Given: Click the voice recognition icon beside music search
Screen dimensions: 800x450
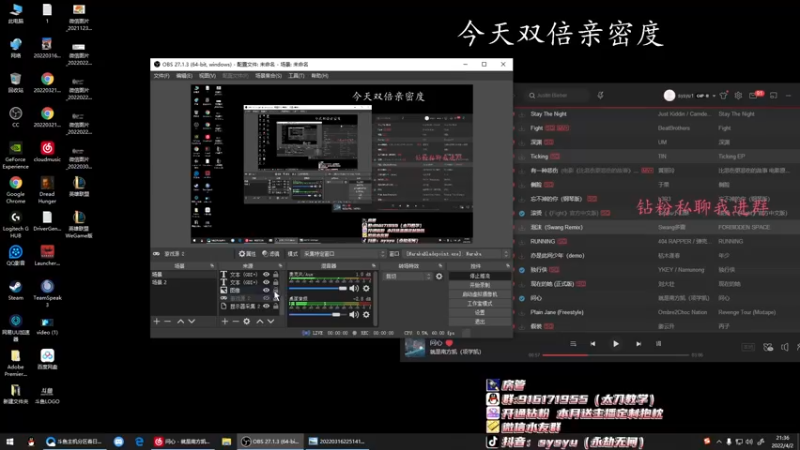Looking at the screenshot, I should 601,95.
